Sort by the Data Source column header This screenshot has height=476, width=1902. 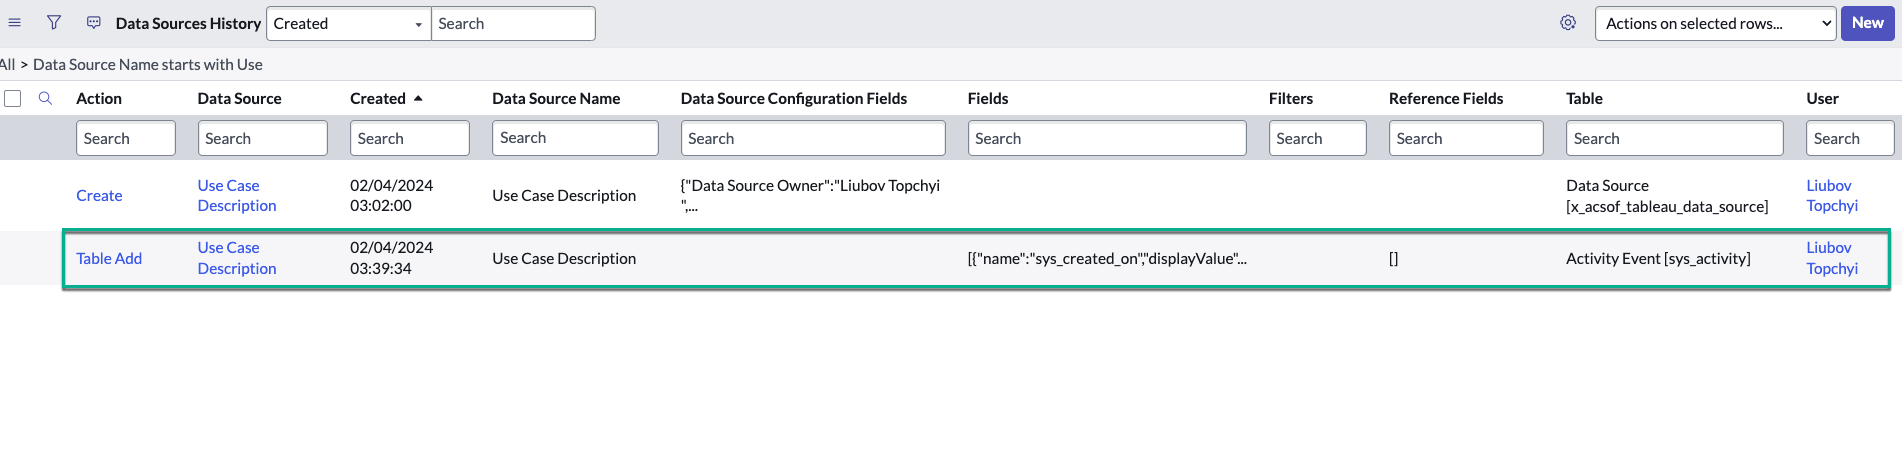point(239,98)
